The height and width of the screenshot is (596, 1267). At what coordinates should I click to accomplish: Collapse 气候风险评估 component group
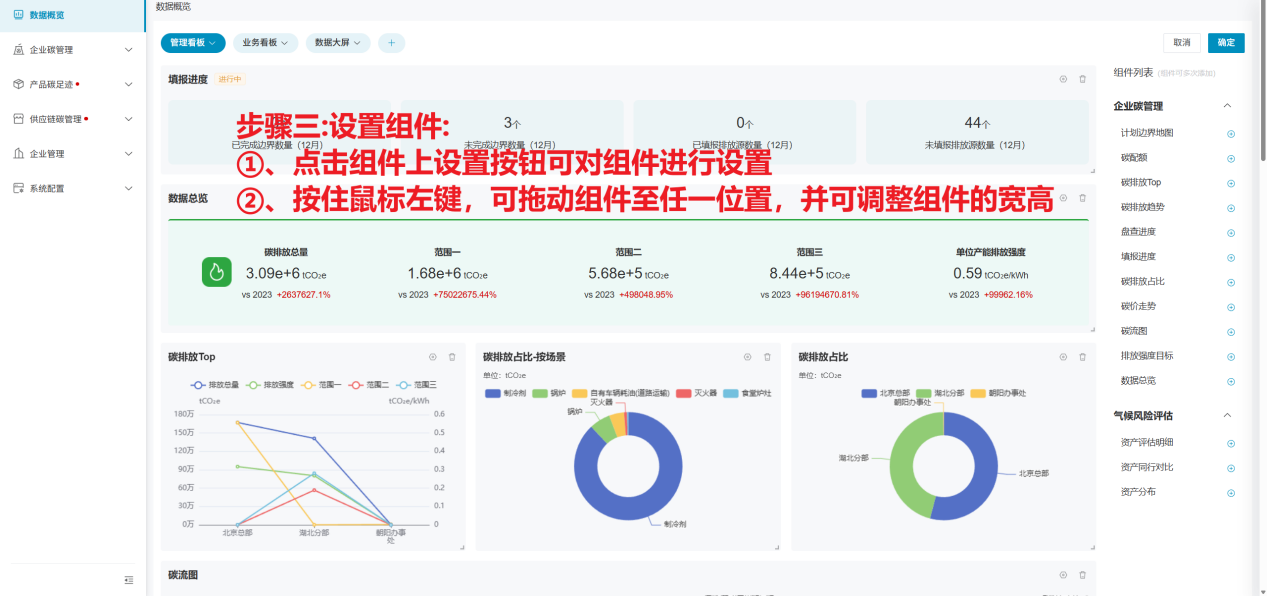click(1228, 415)
